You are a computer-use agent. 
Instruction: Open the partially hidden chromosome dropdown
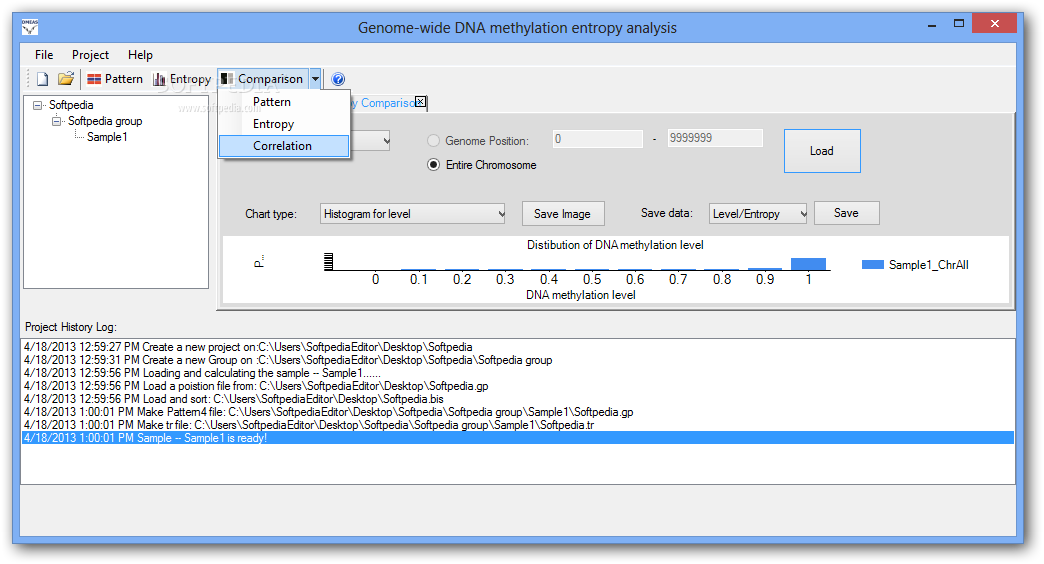pos(386,141)
